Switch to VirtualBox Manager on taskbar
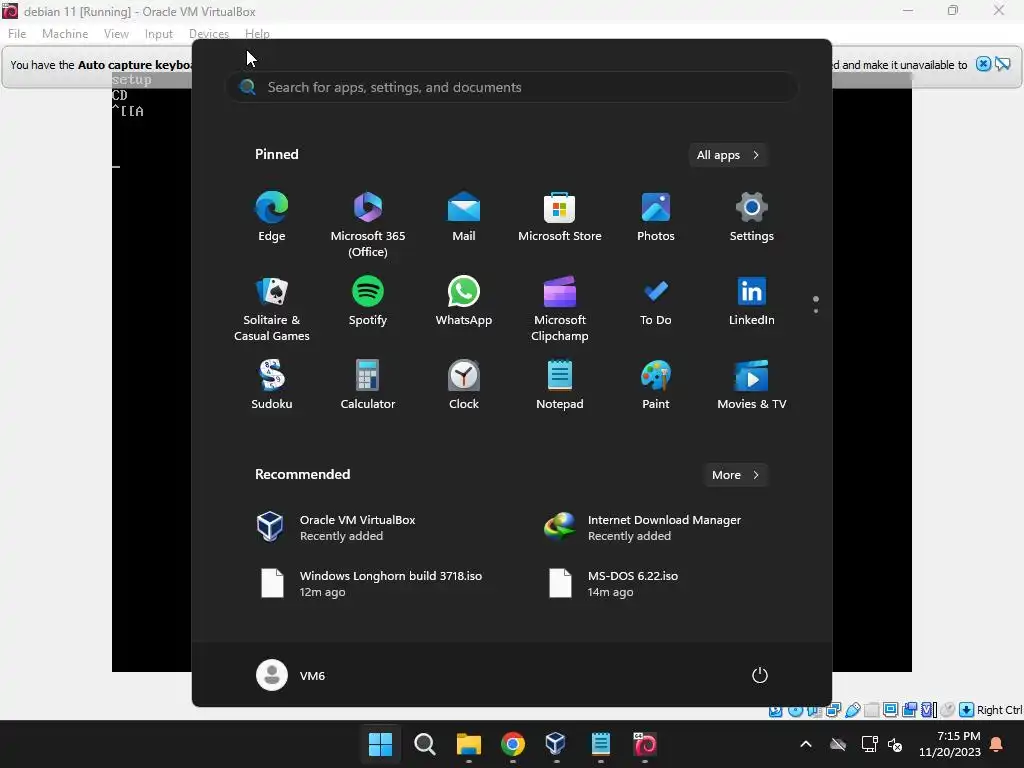 tap(556, 744)
